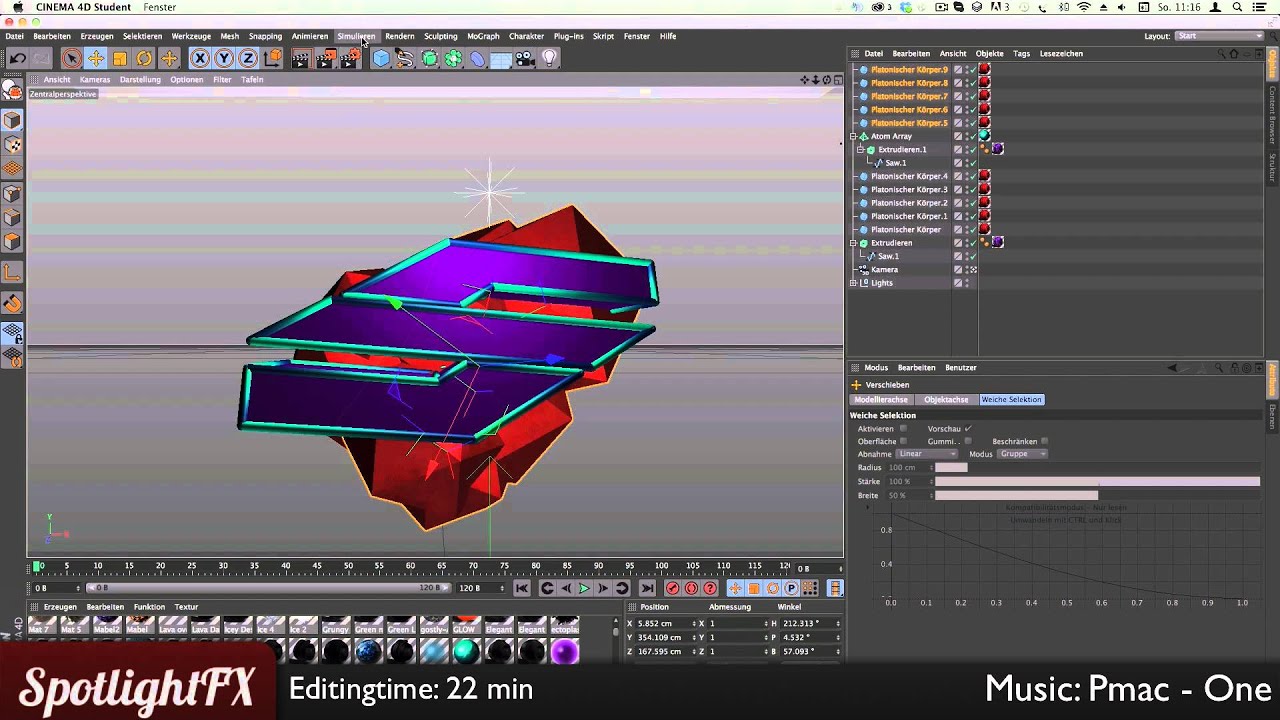Viewport: 1280px width, 720px height.
Task: Open the NURBS generators icon
Action: (x=429, y=58)
